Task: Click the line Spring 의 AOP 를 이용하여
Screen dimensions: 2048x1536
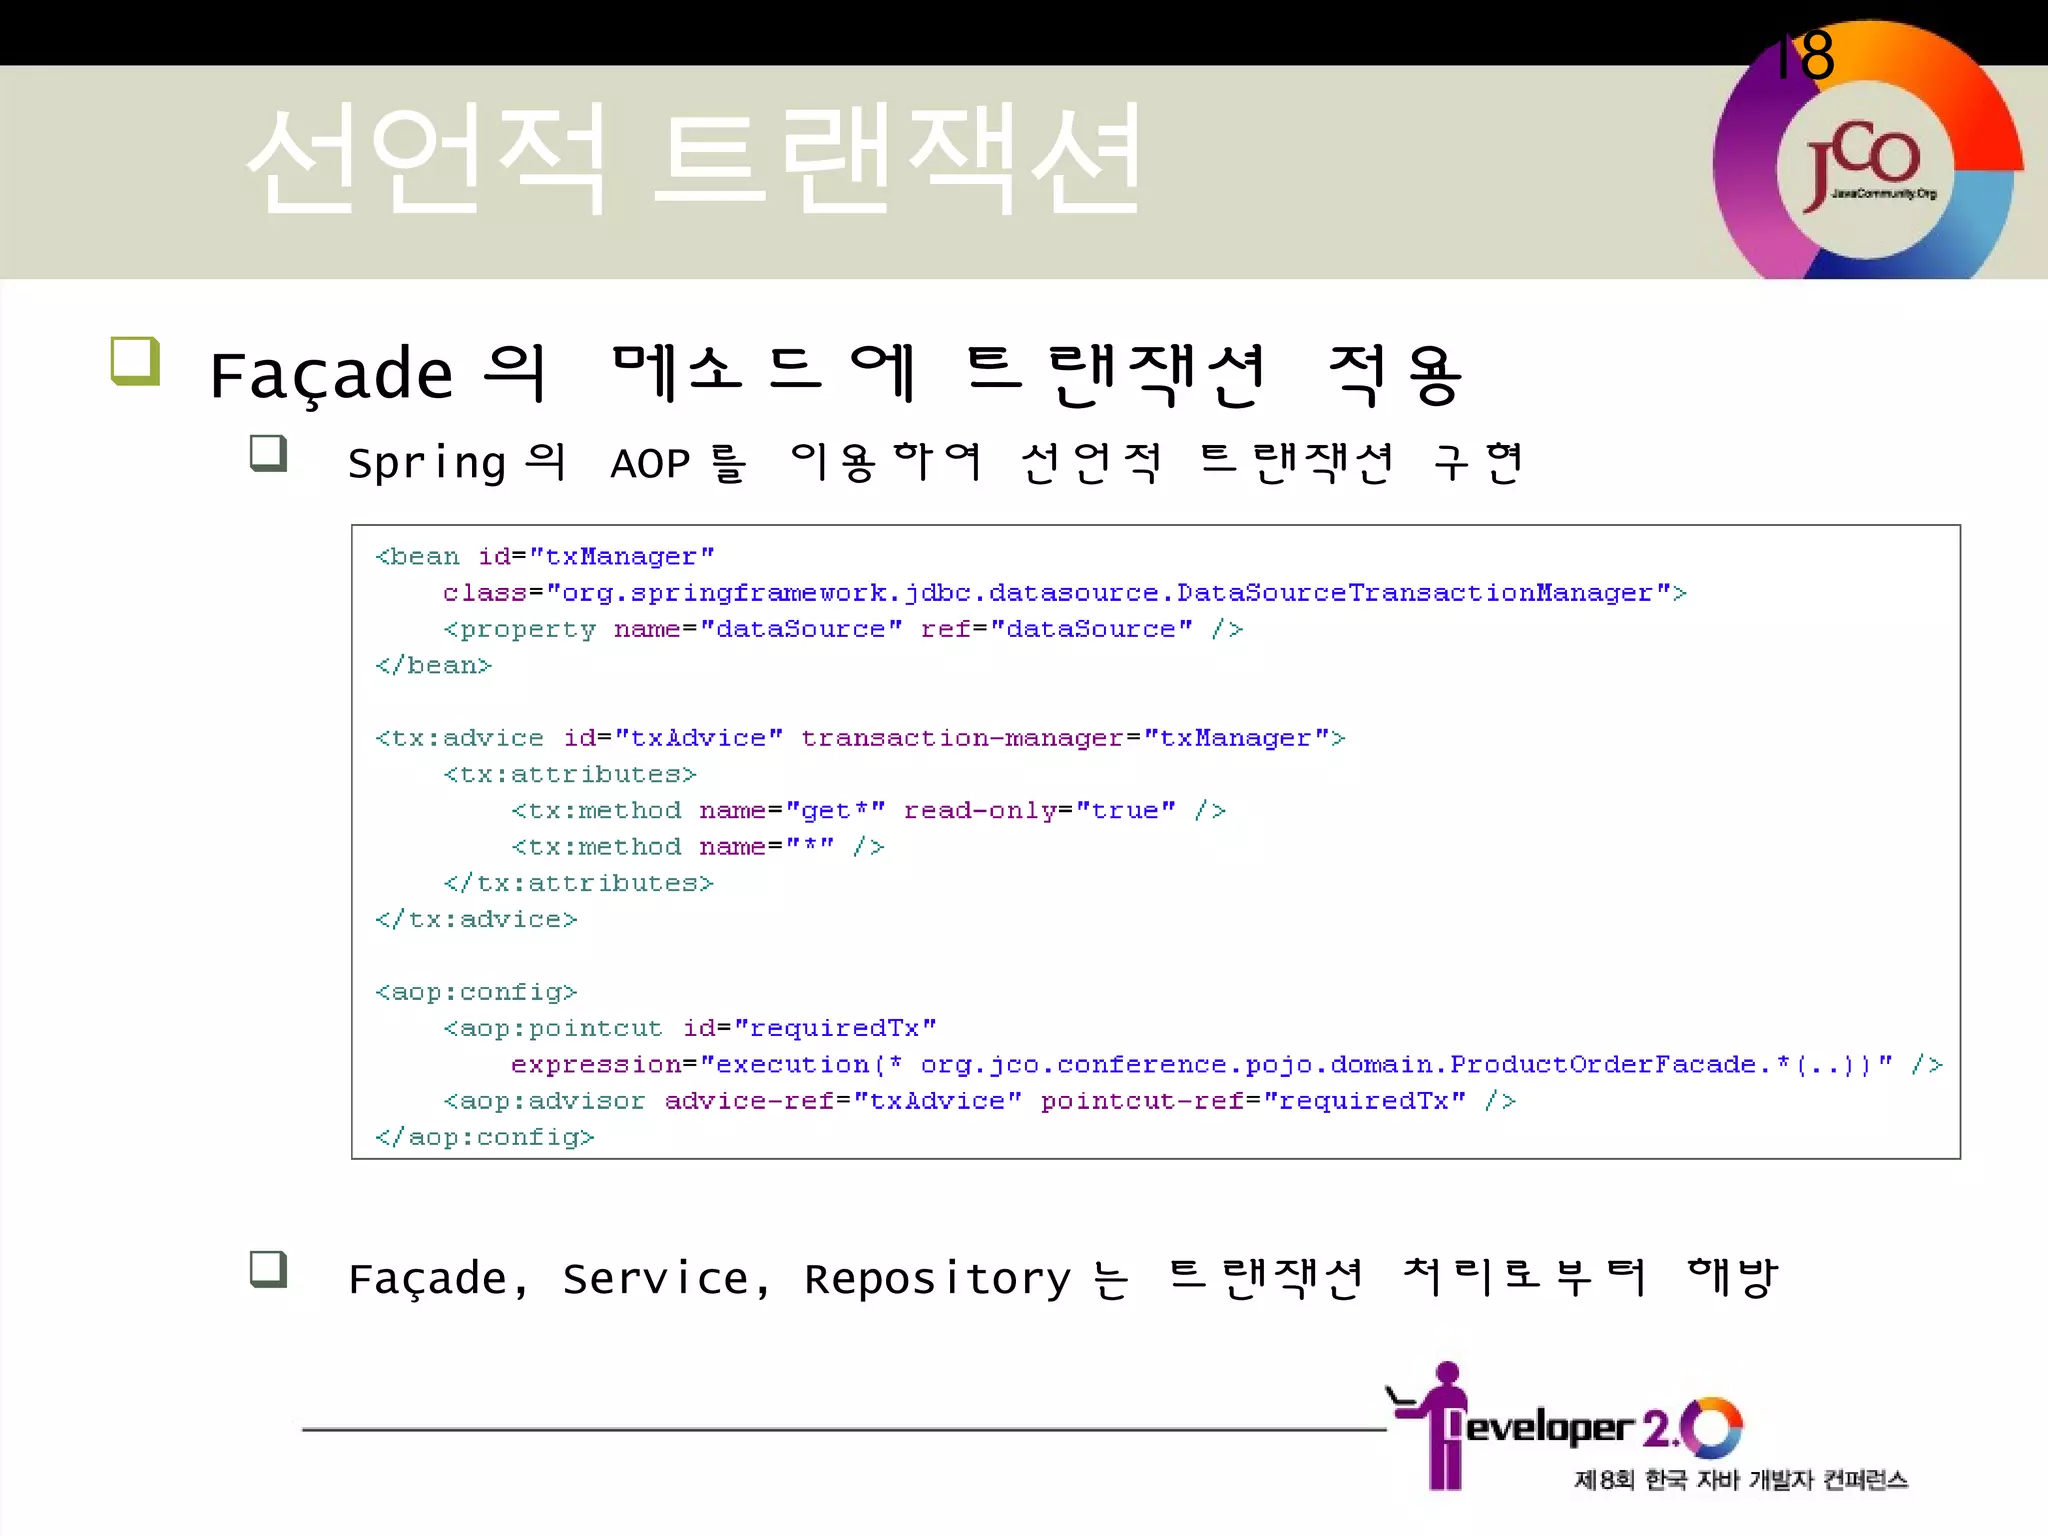Action: coord(936,462)
